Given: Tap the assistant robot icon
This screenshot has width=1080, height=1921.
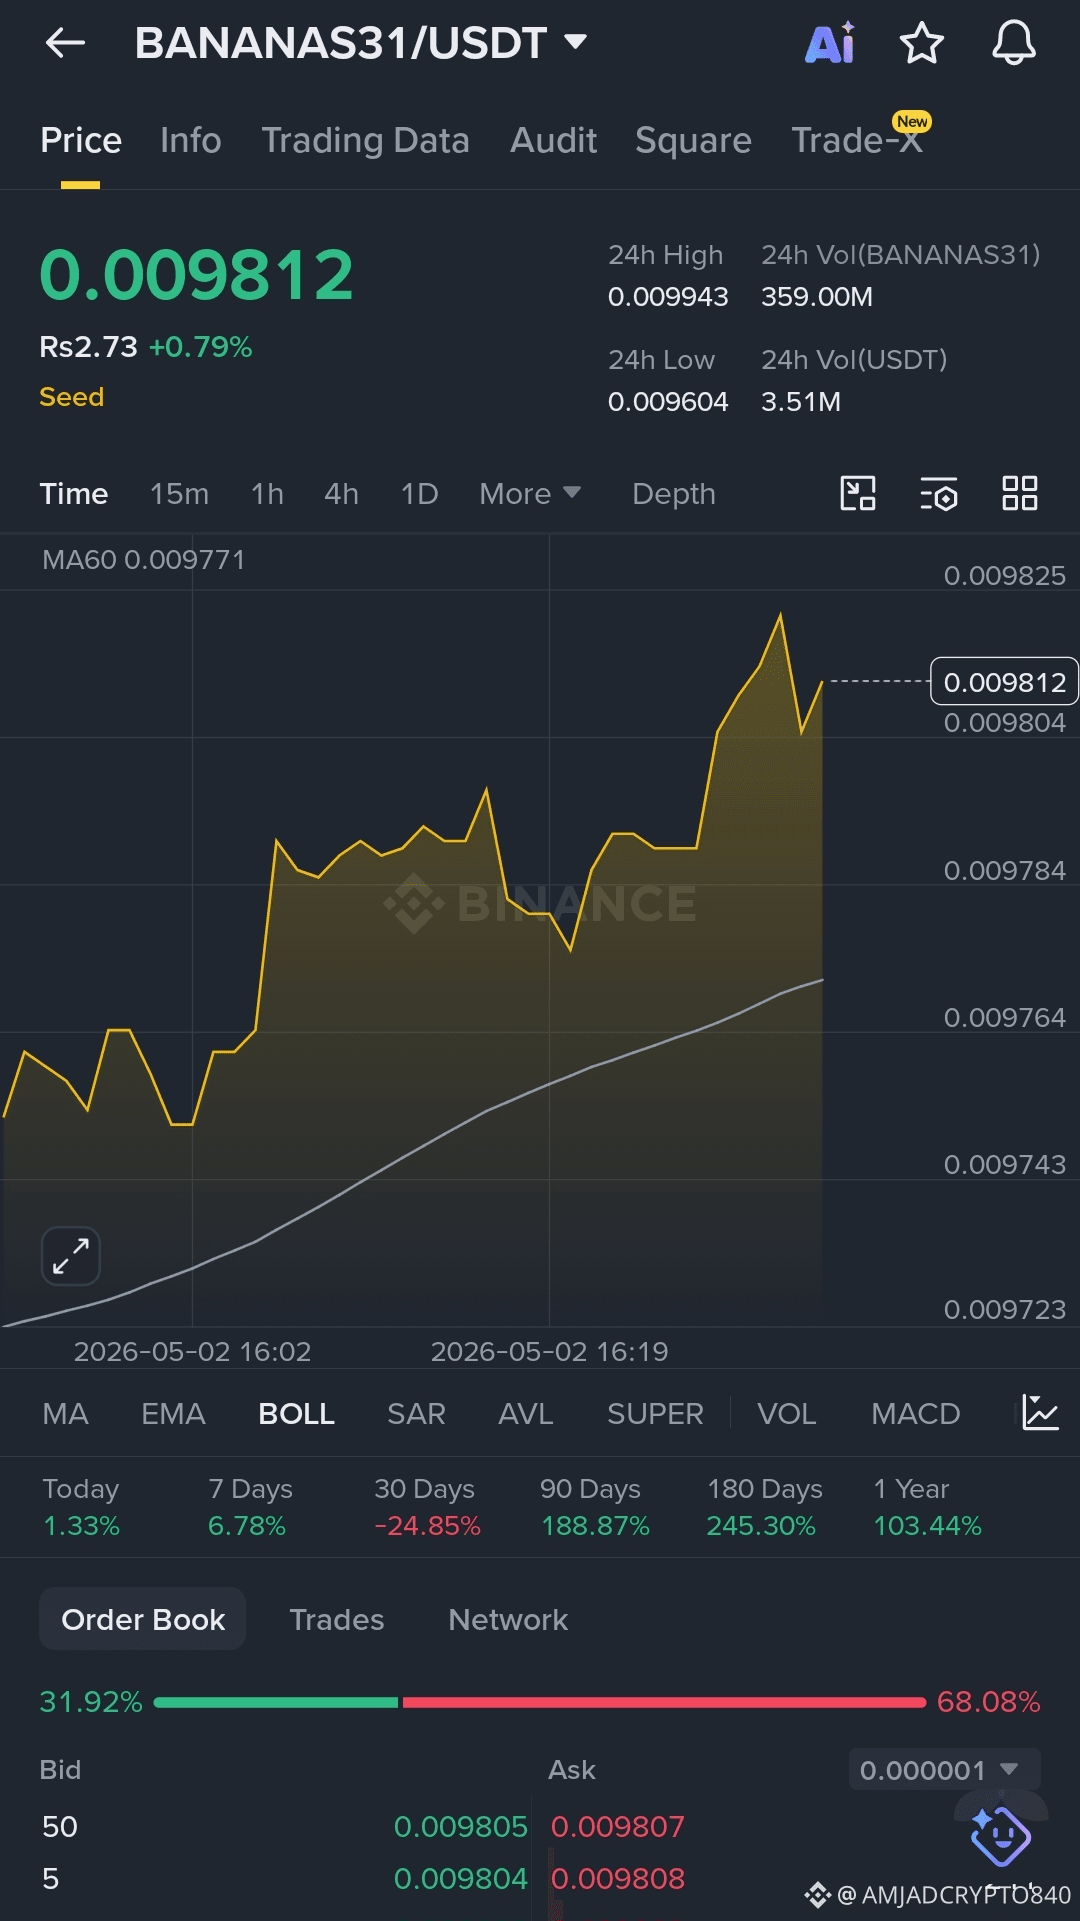Looking at the screenshot, I should (x=1001, y=1836).
